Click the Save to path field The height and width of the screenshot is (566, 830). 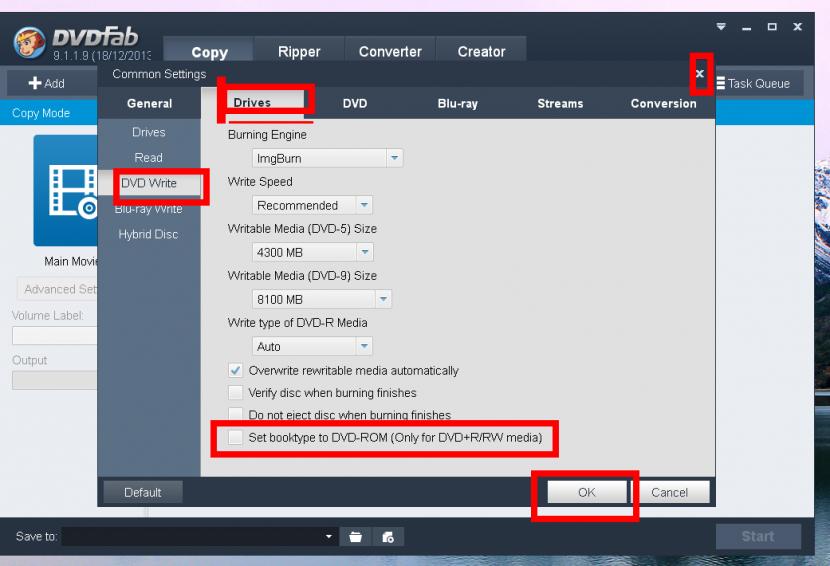[200, 537]
